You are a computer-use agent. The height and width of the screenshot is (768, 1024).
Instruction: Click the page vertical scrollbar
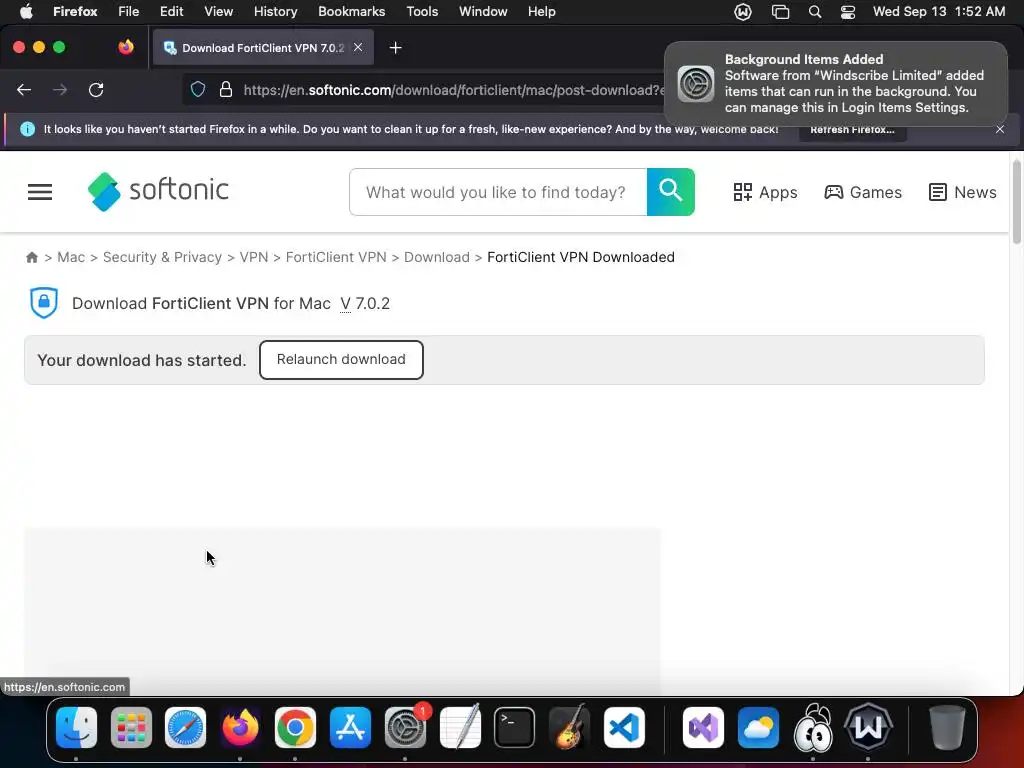1016,202
